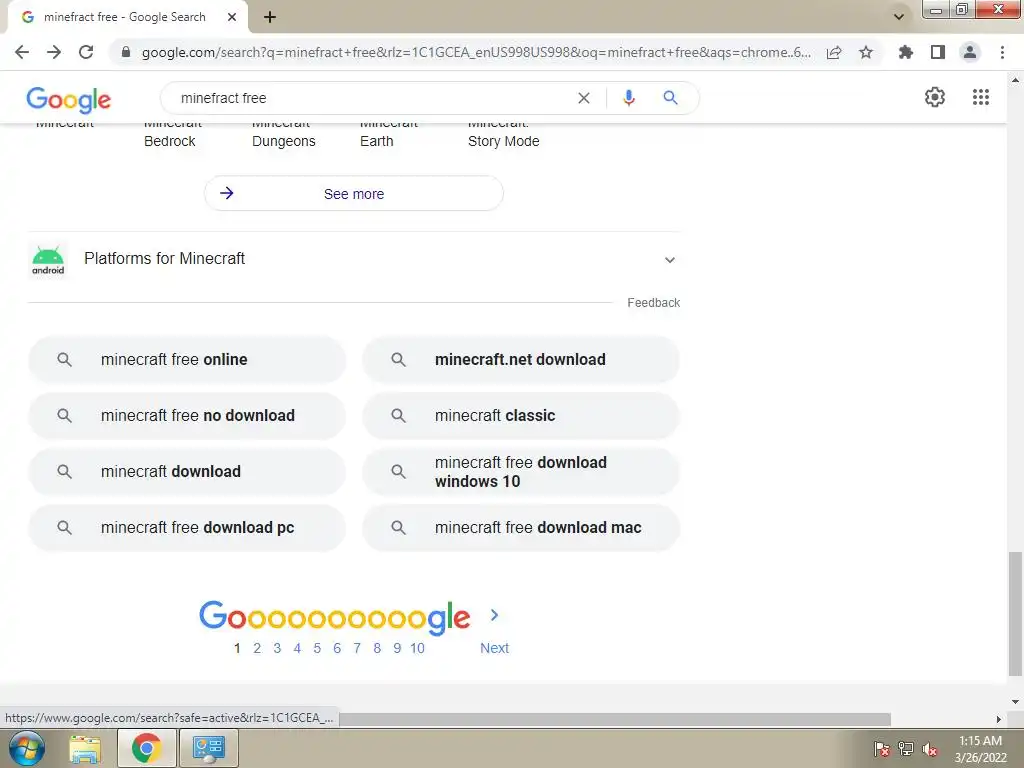Open the Minecraft Earth game card
The width and height of the screenshot is (1024, 768).
(389, 135)
